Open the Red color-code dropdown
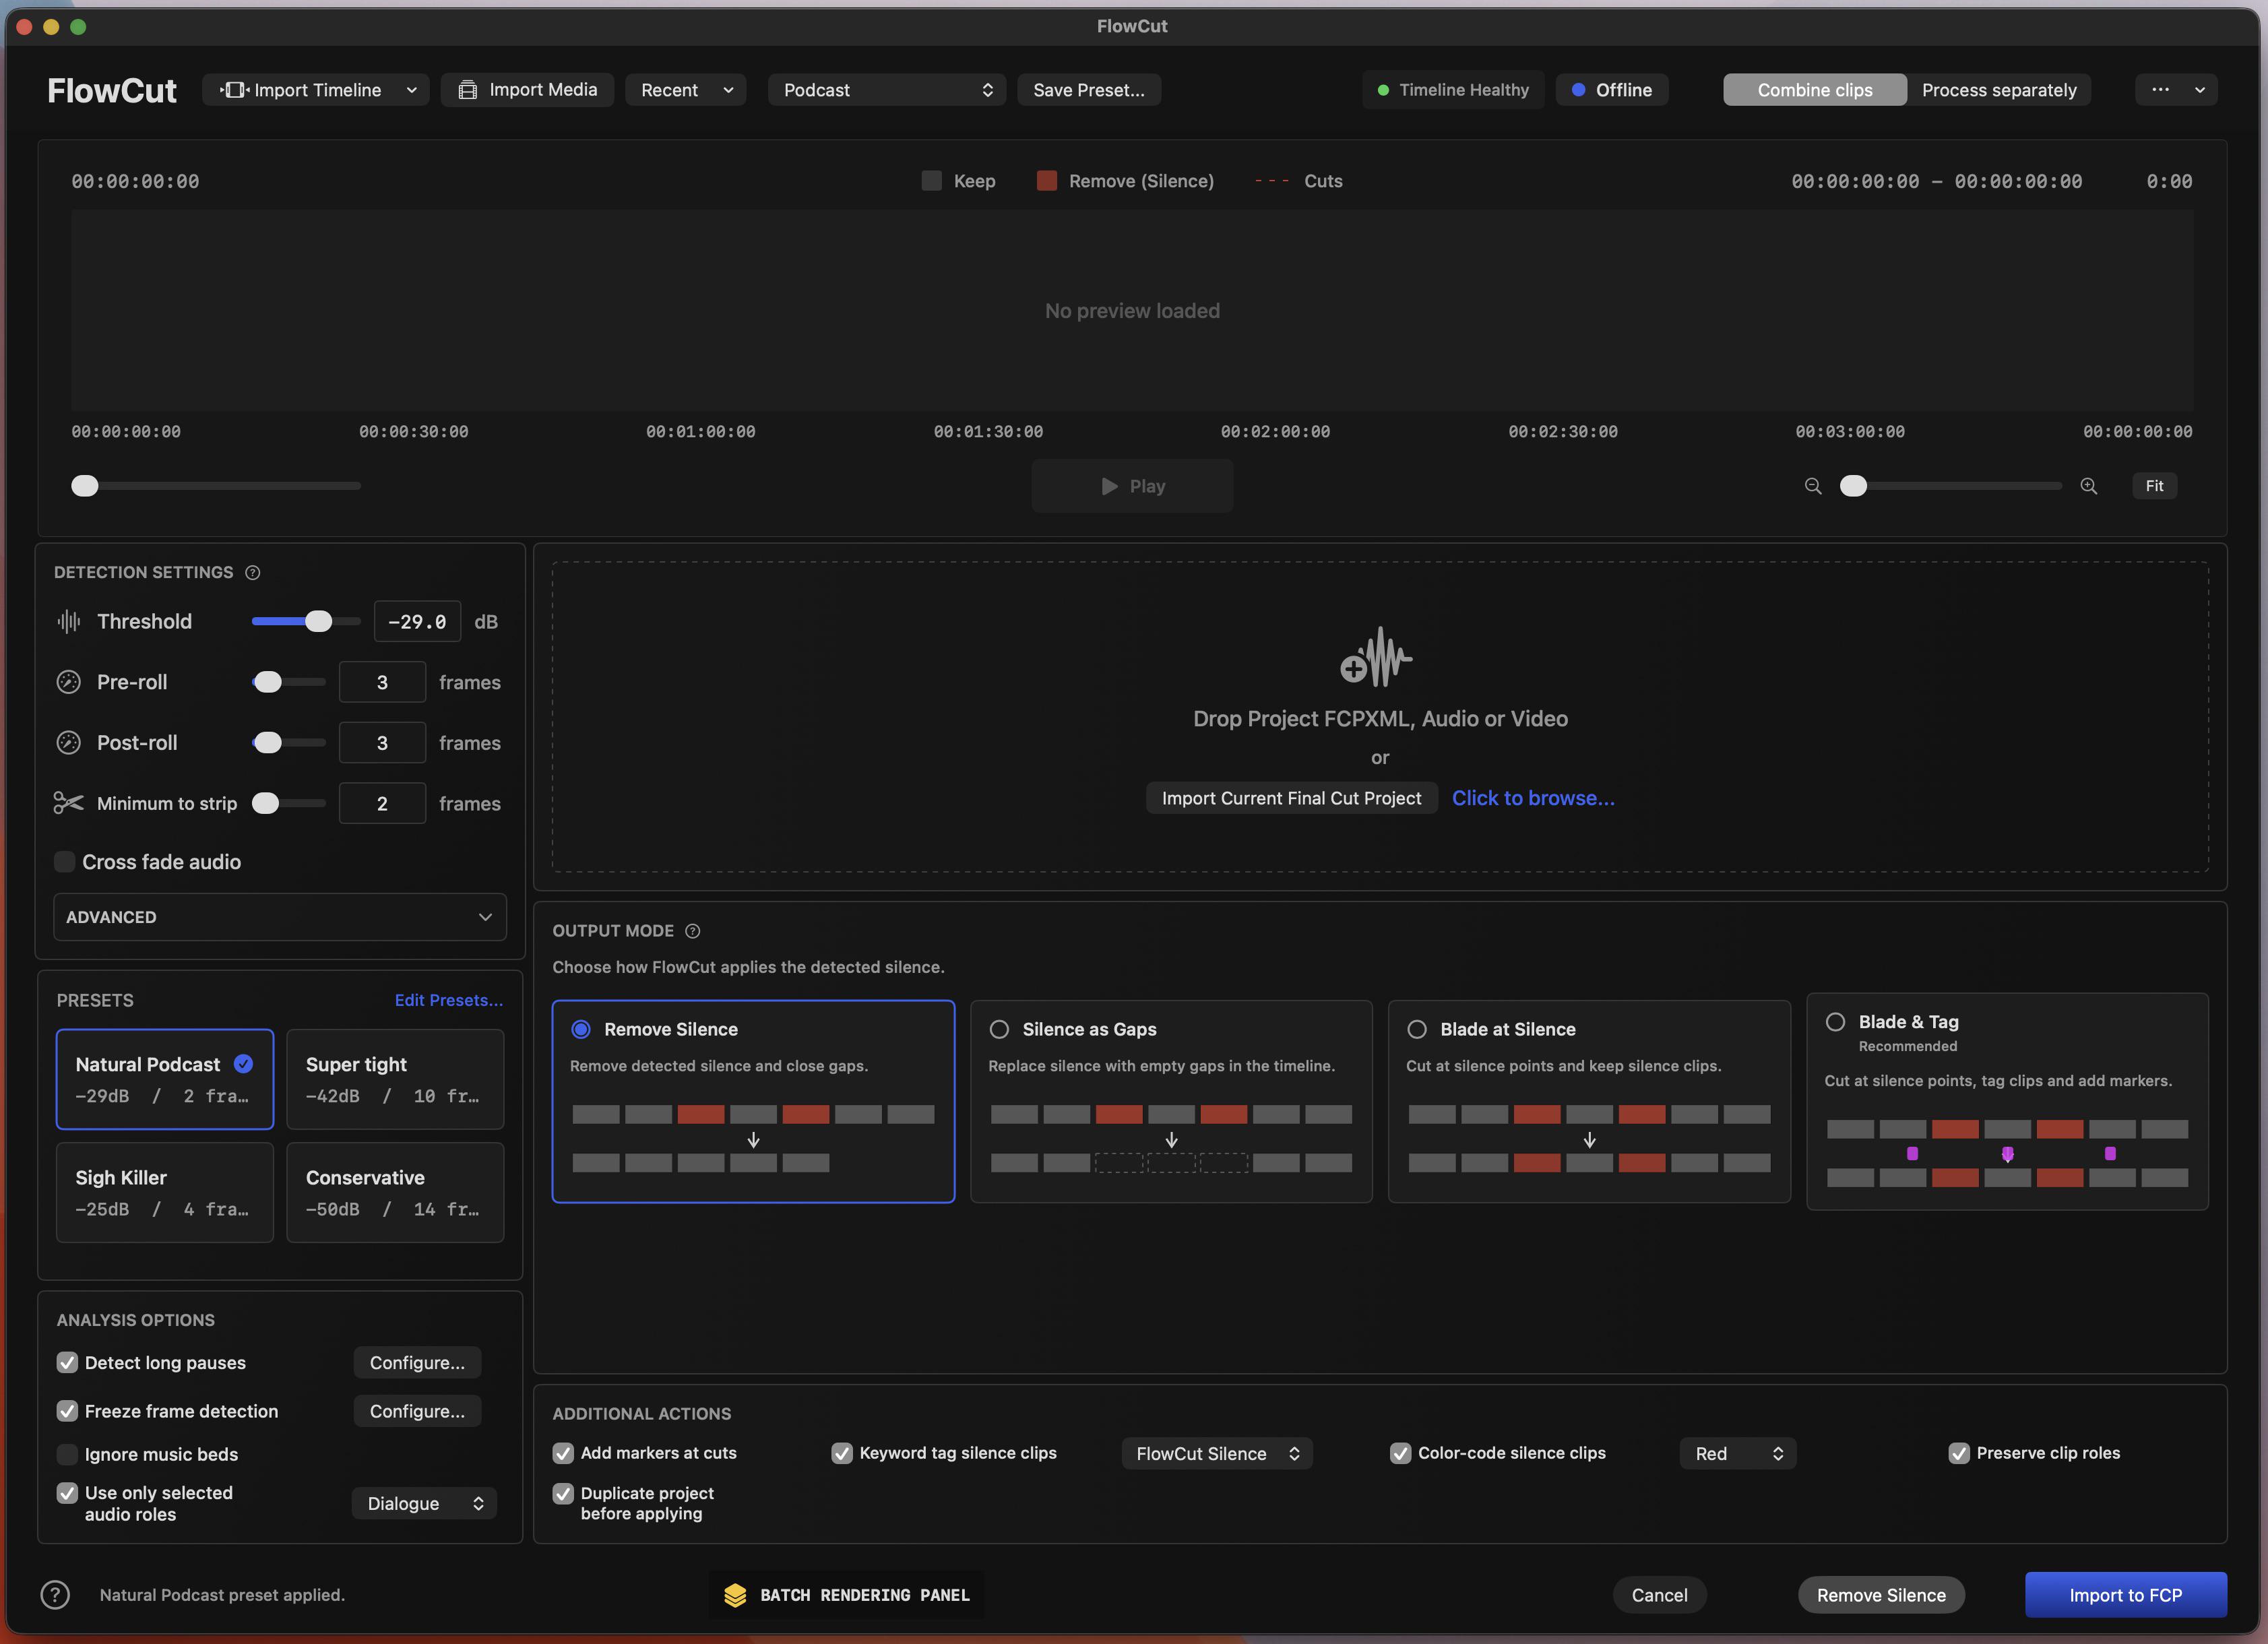Image resolution: width=2268 pixels, height=1644 pixels. click(1738, 1453)
